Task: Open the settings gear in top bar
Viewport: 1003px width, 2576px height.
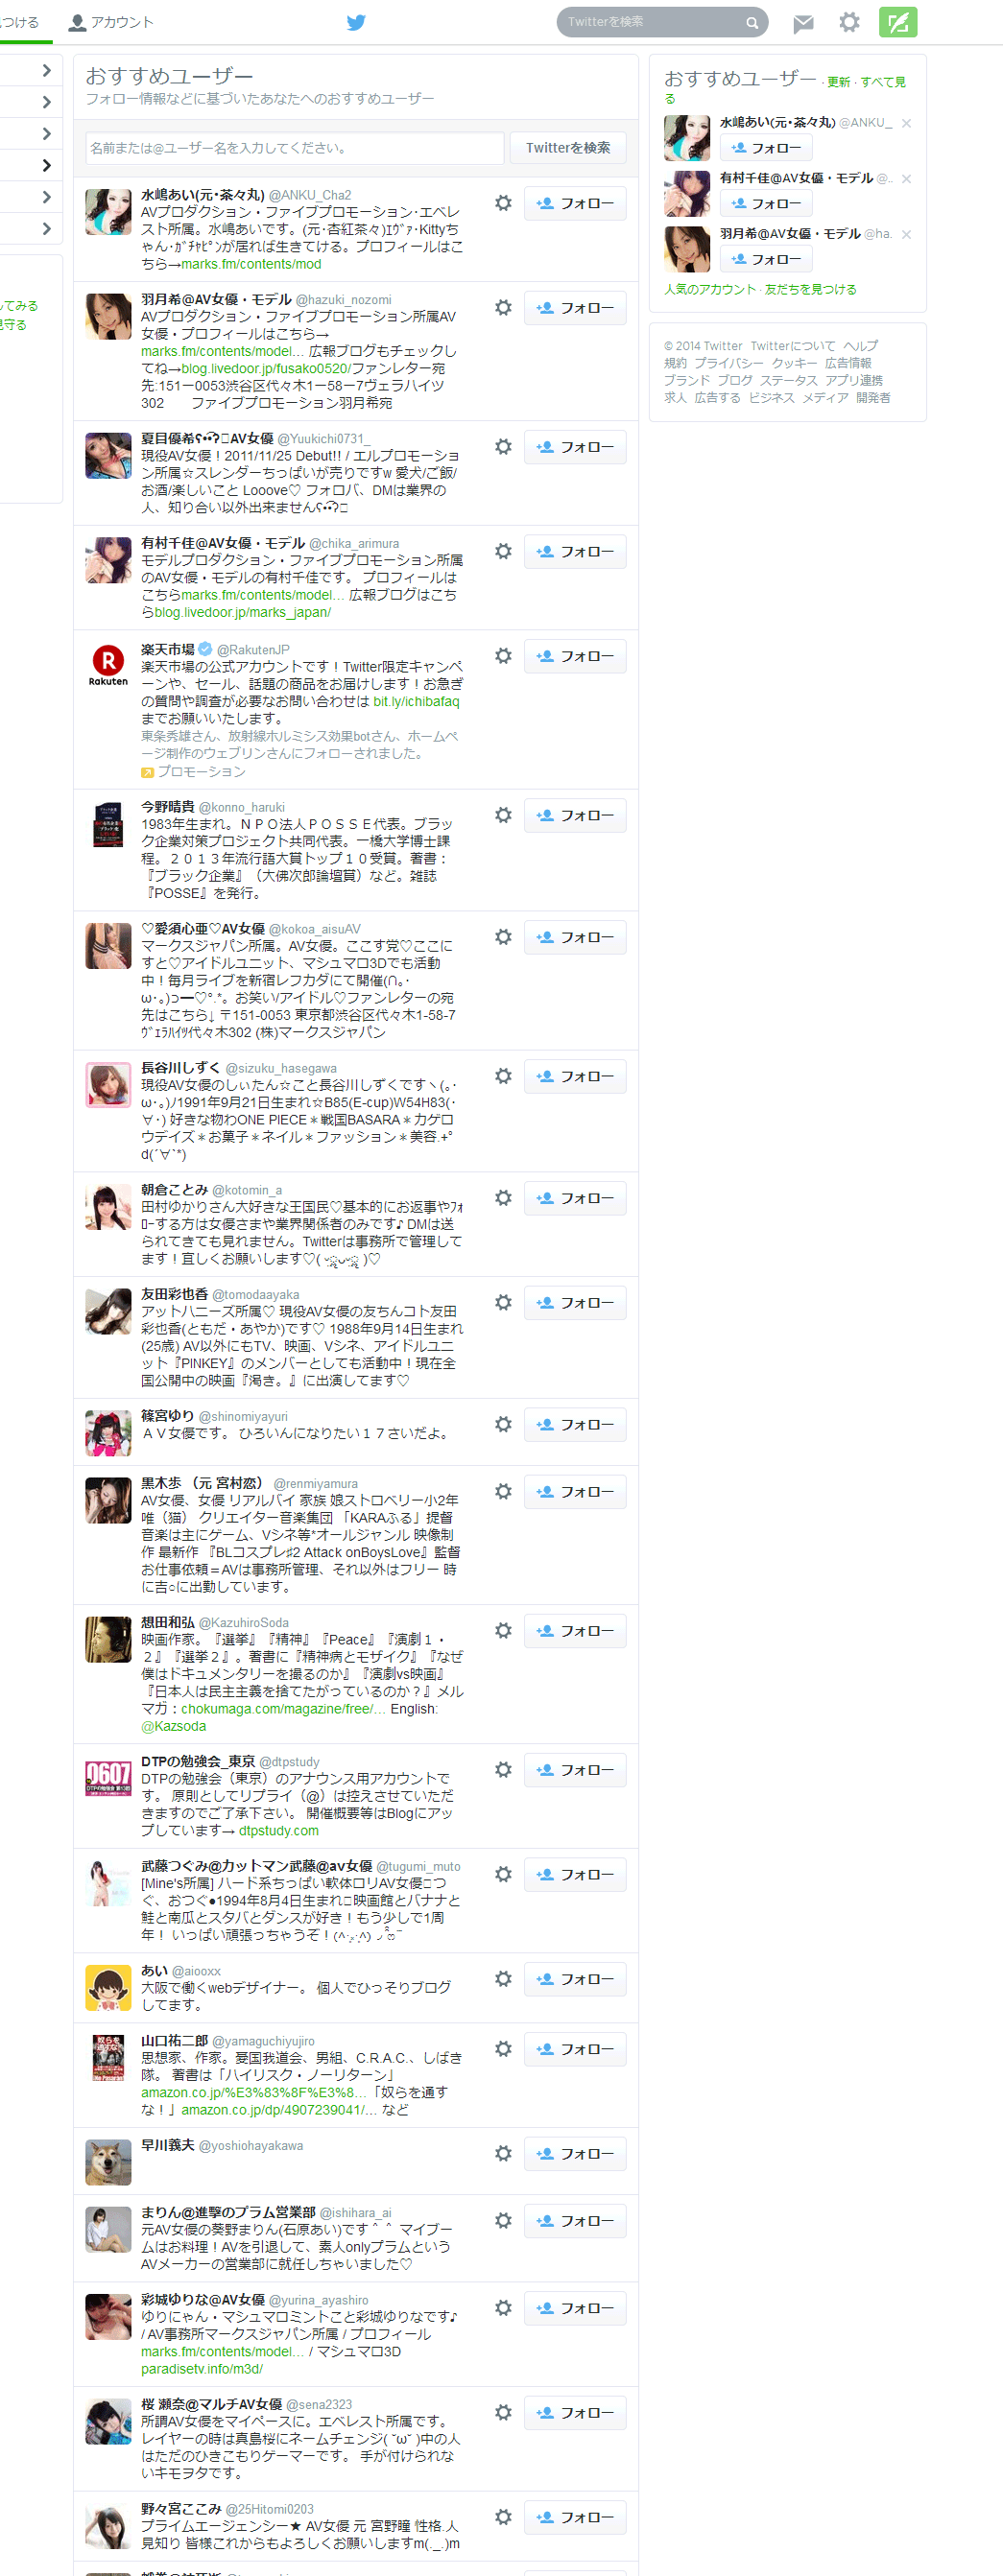Action: click(x=849, y=22)
